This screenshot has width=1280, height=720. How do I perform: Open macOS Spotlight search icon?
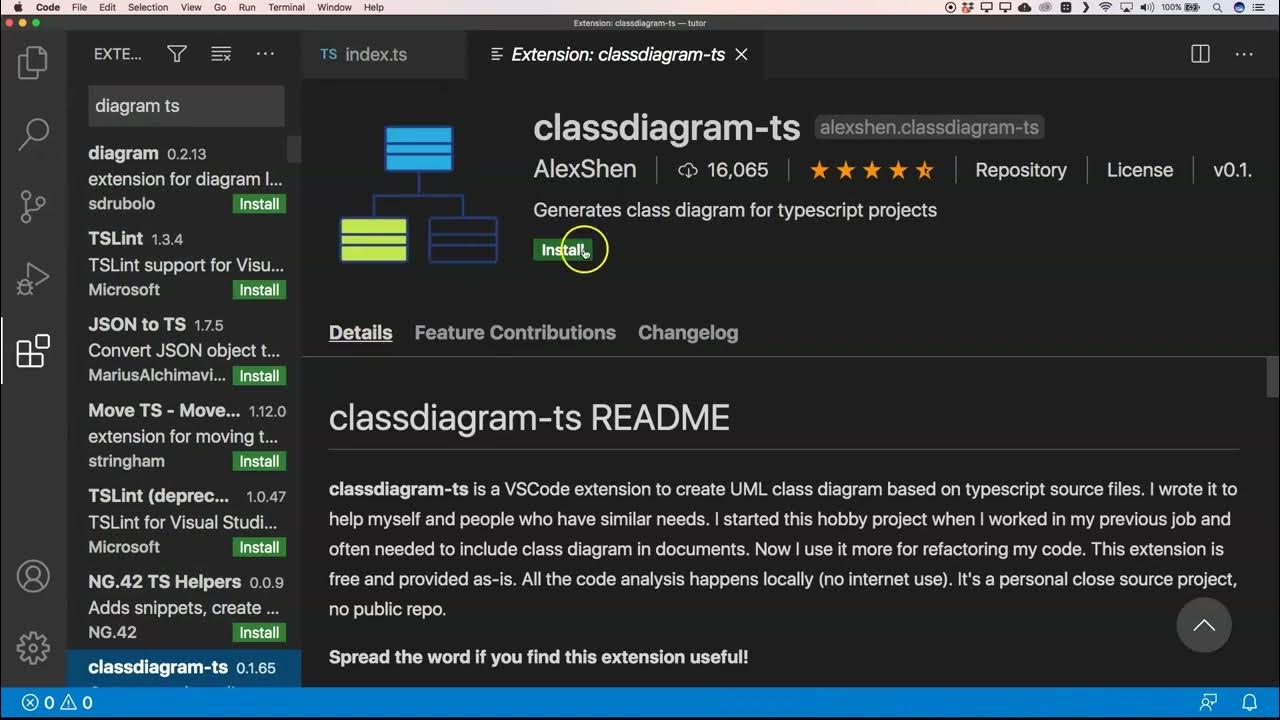pyautogui.click(x=1215, y=7)
